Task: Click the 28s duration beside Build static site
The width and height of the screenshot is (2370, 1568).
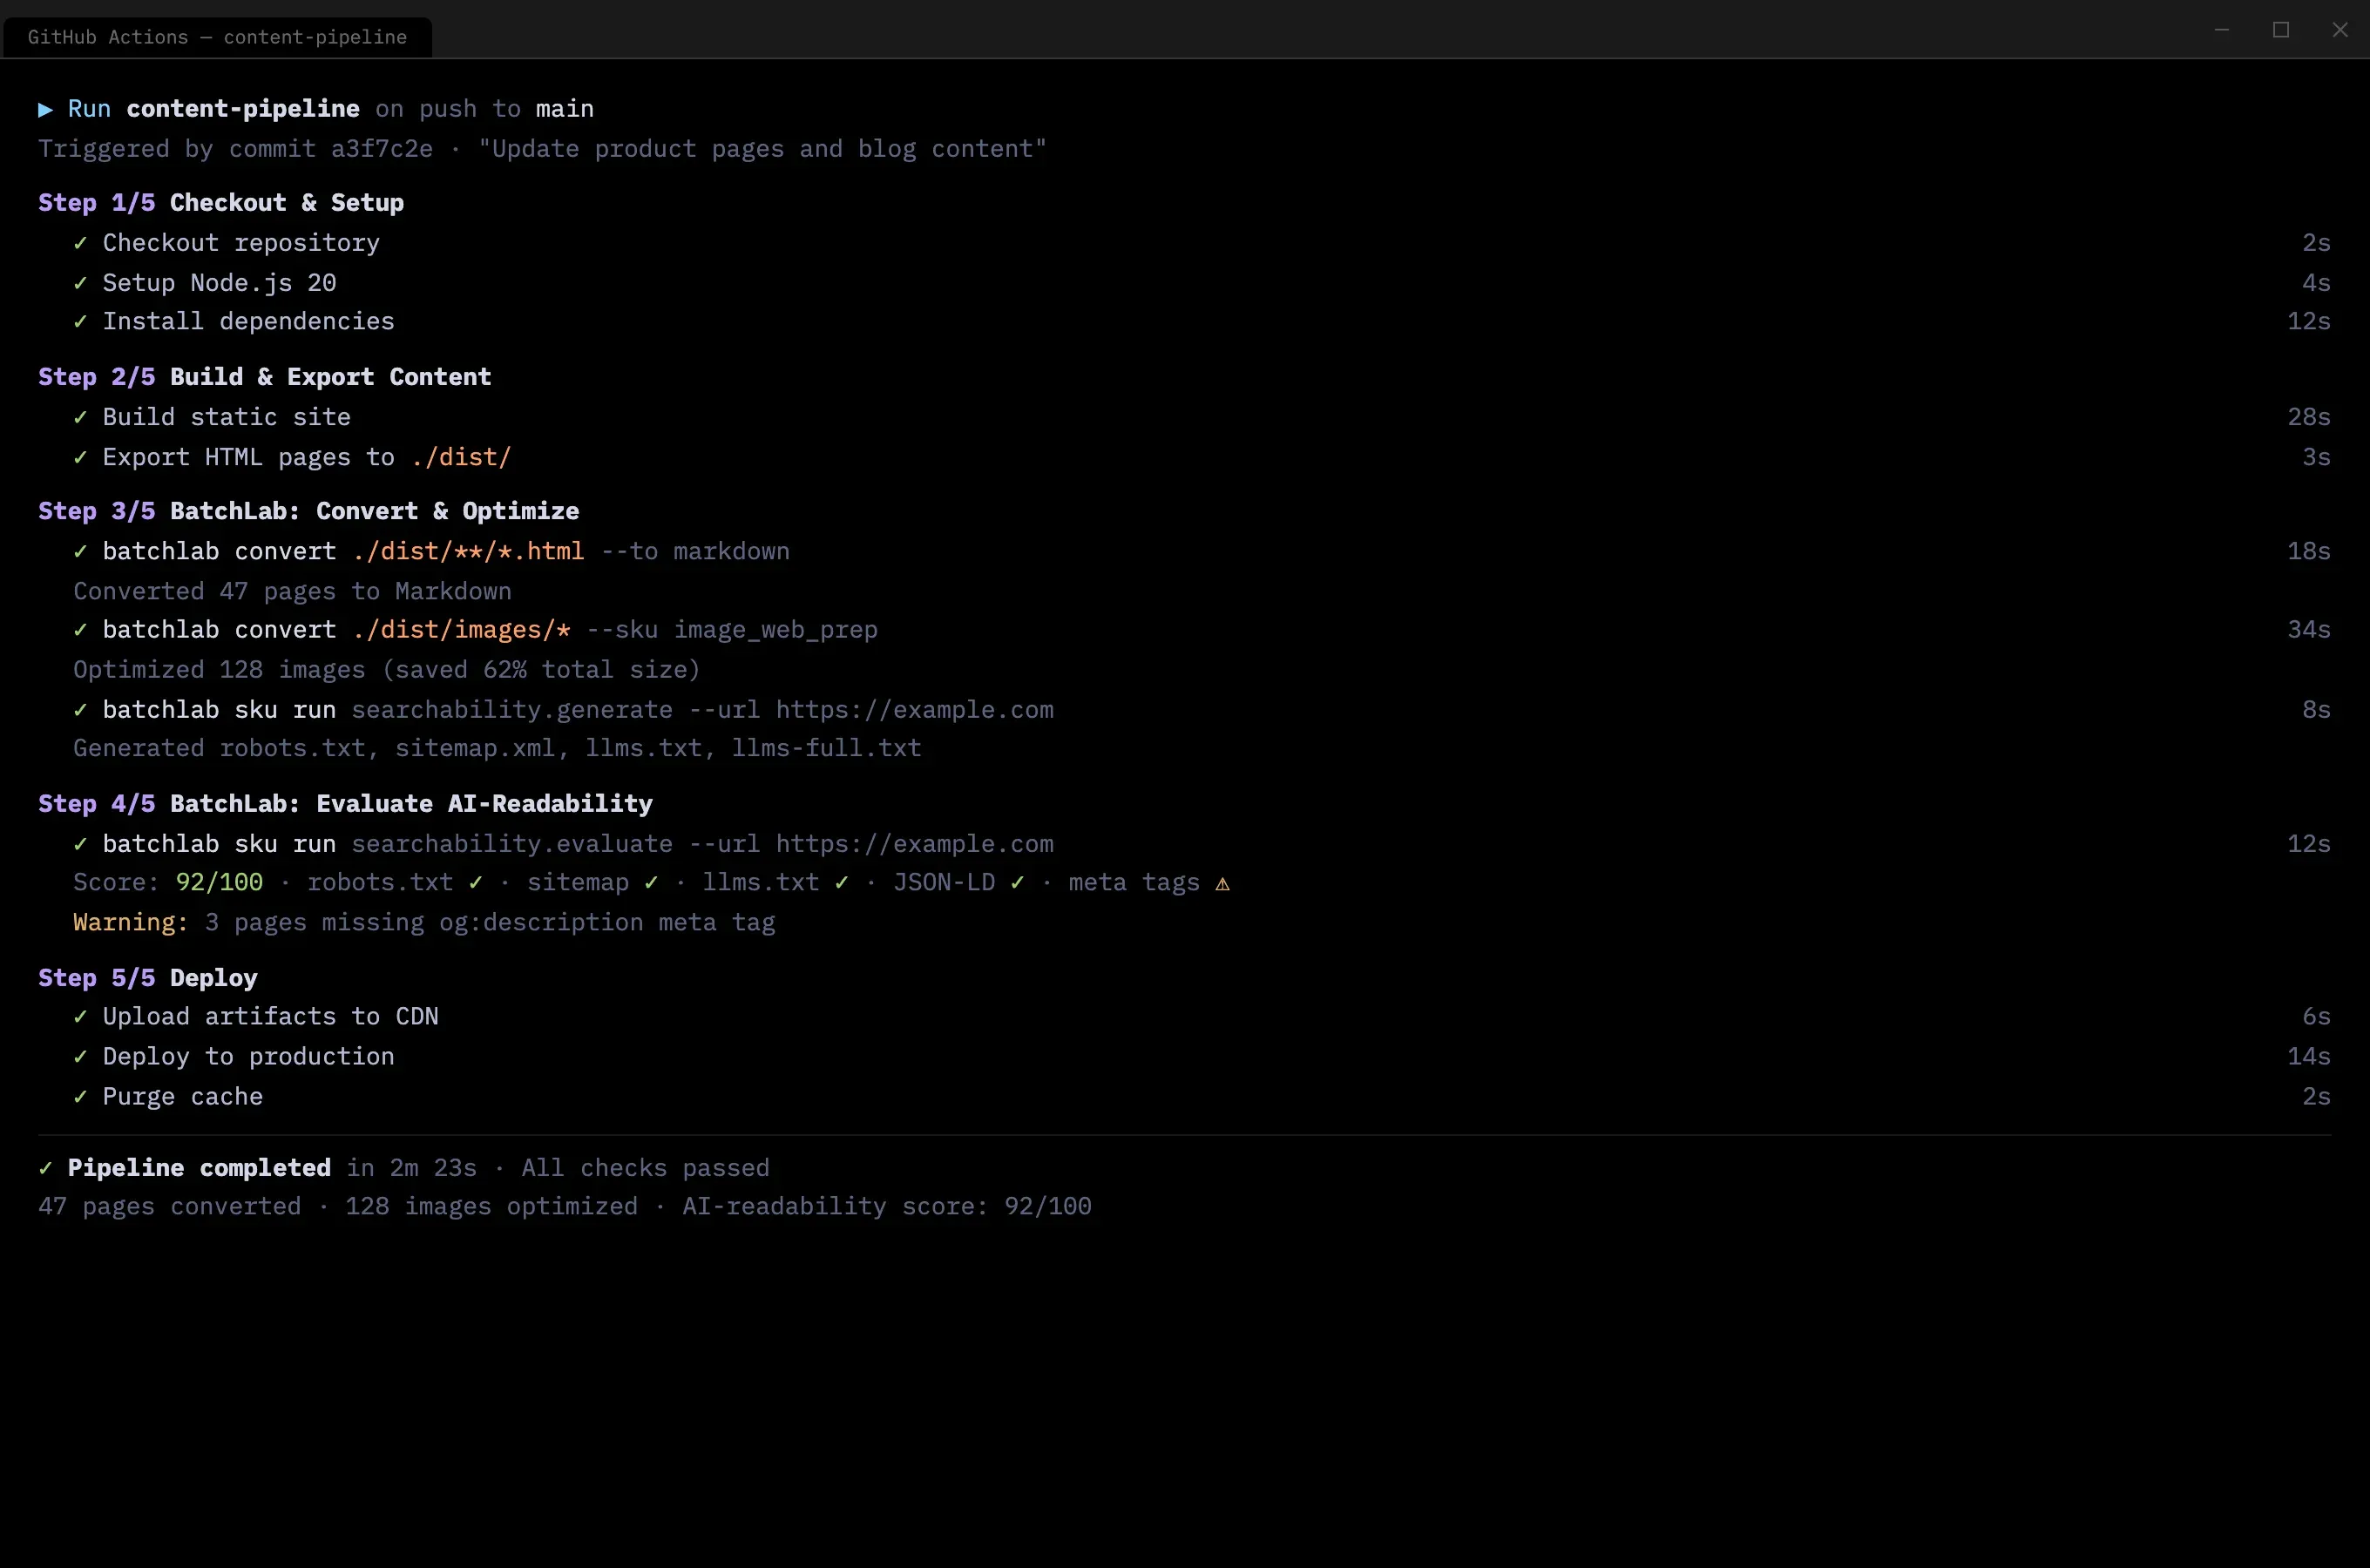Action: tap(2309, 417)
